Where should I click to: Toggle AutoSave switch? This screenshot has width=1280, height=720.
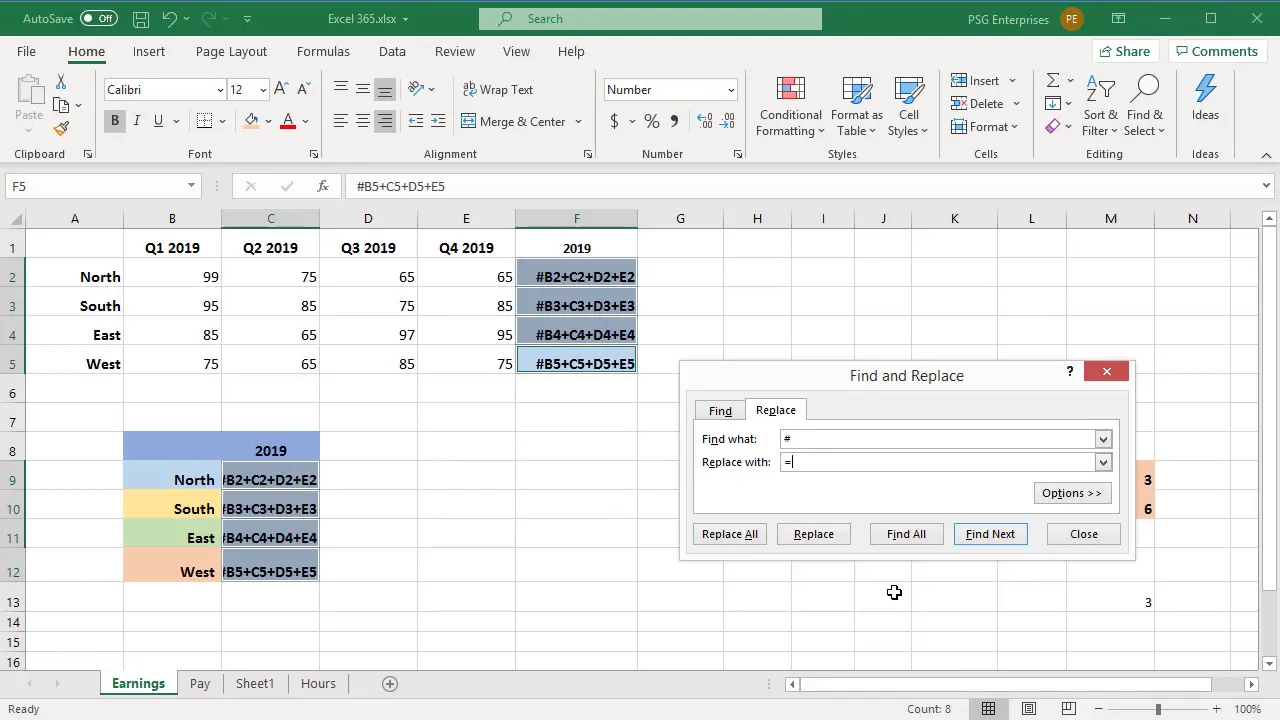98,19
